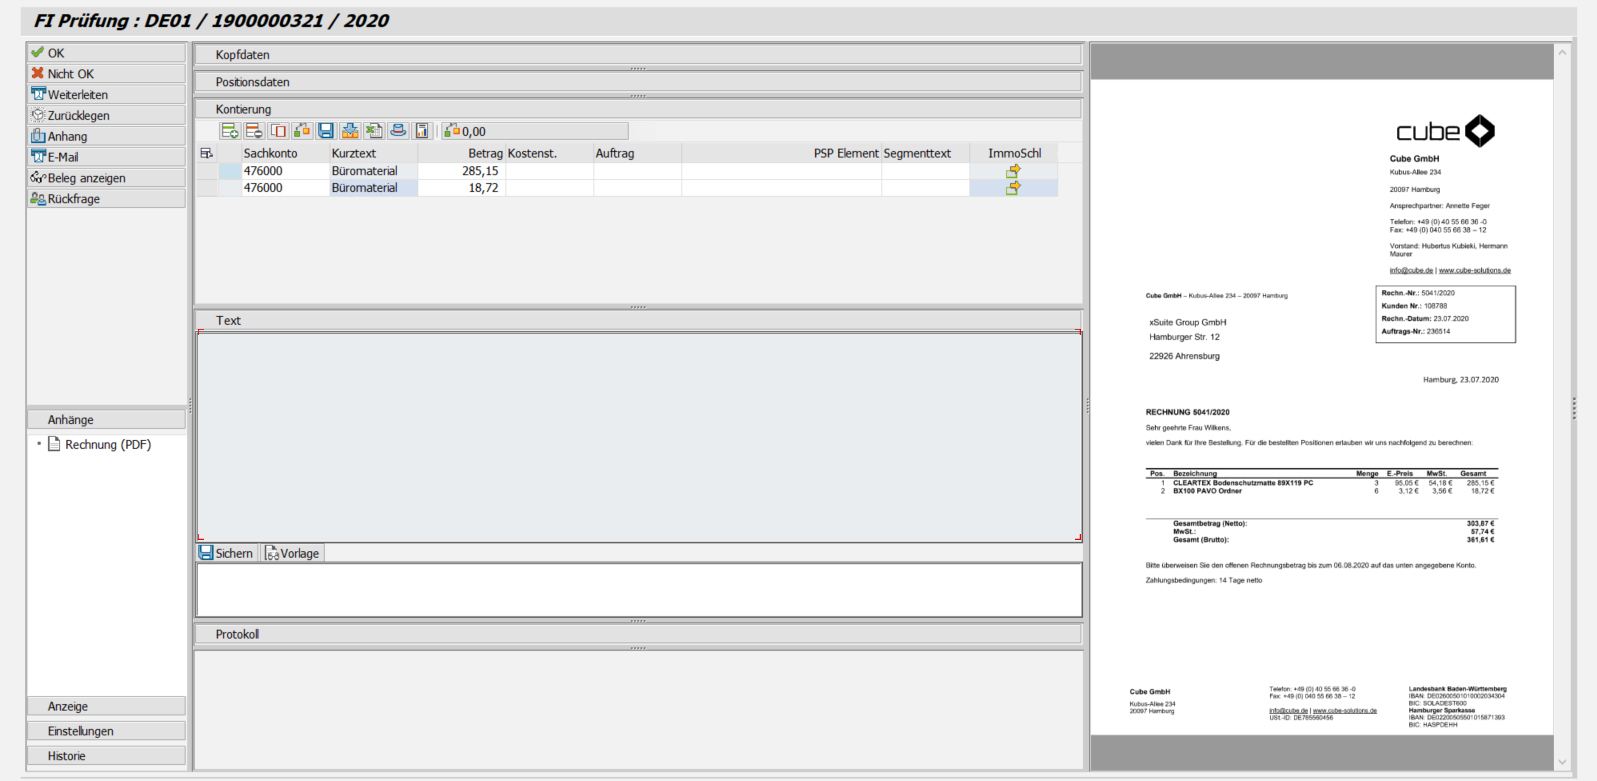The width and height of the screenshot is (1597, 781).
Task: Click inside the large Text entry area
Action: click(638, 436)
